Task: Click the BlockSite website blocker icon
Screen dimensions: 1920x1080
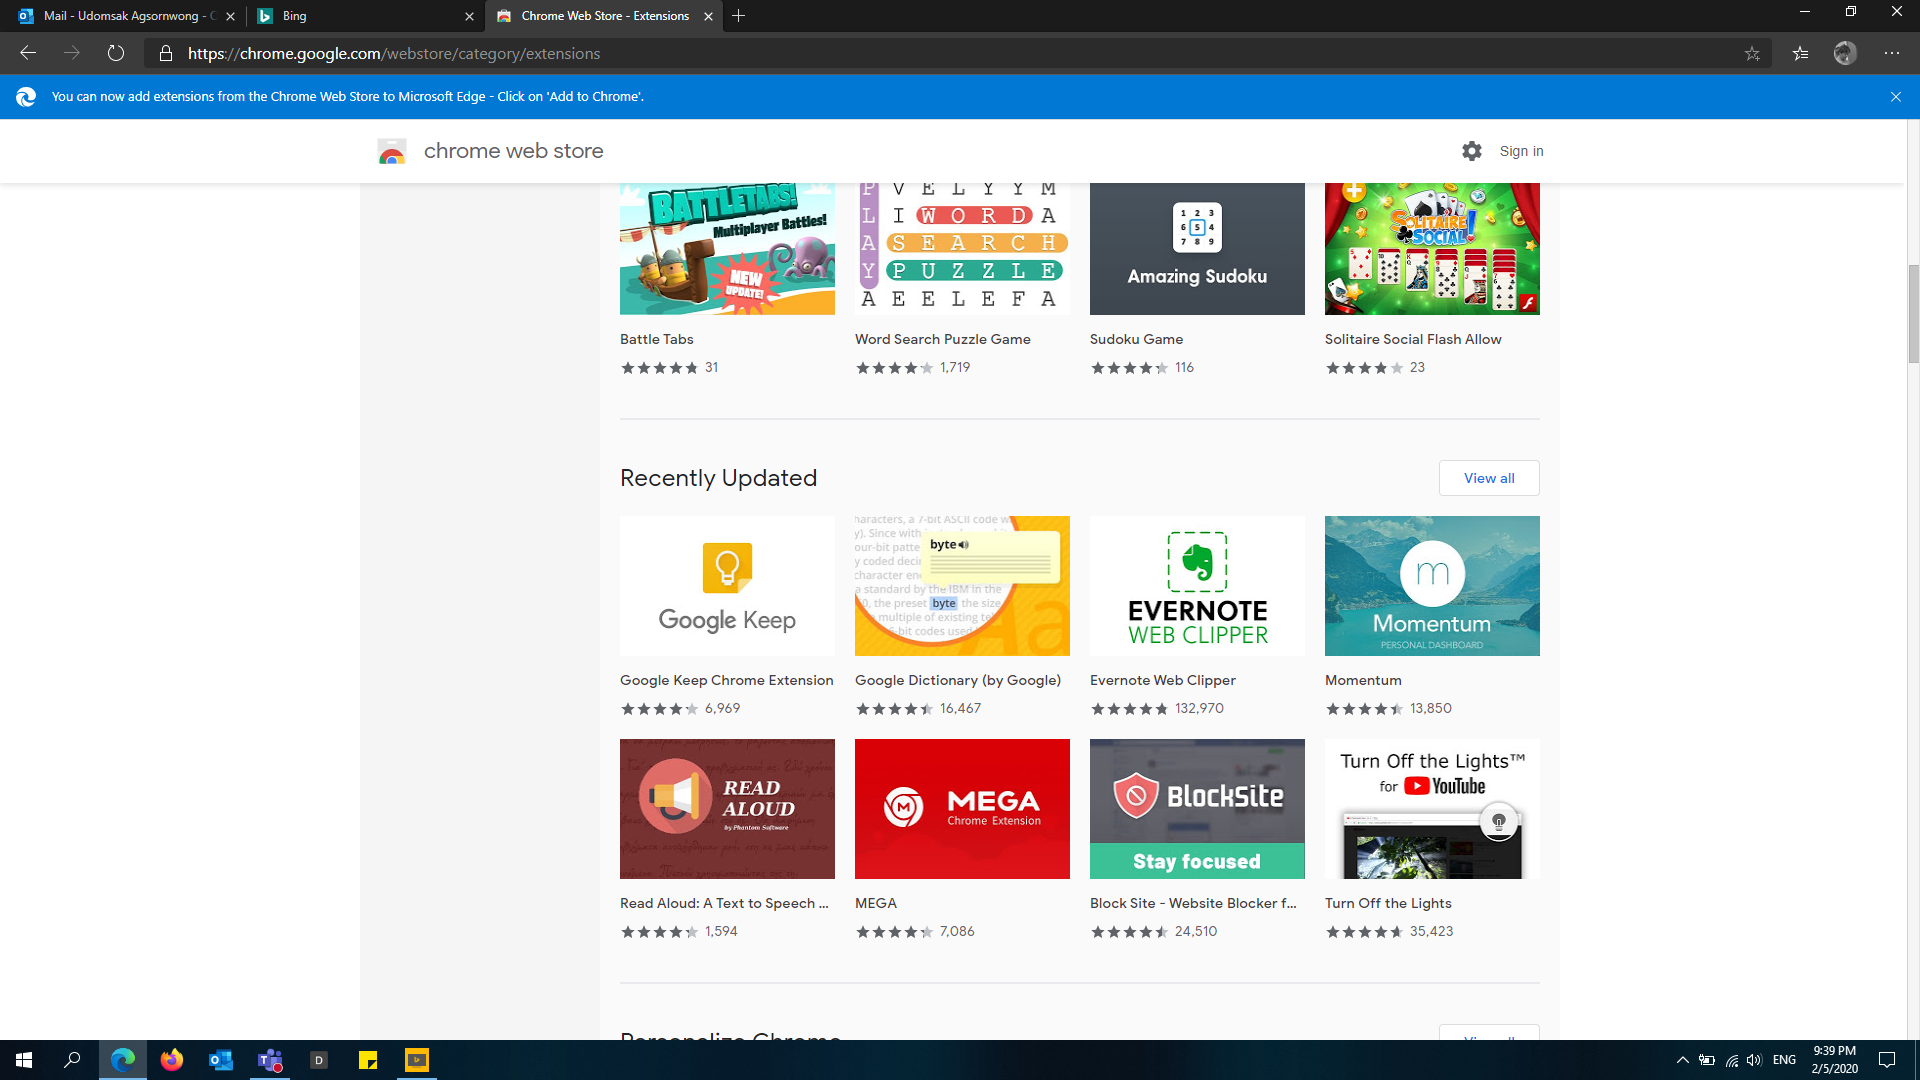Action: [x=1196, y=808]
